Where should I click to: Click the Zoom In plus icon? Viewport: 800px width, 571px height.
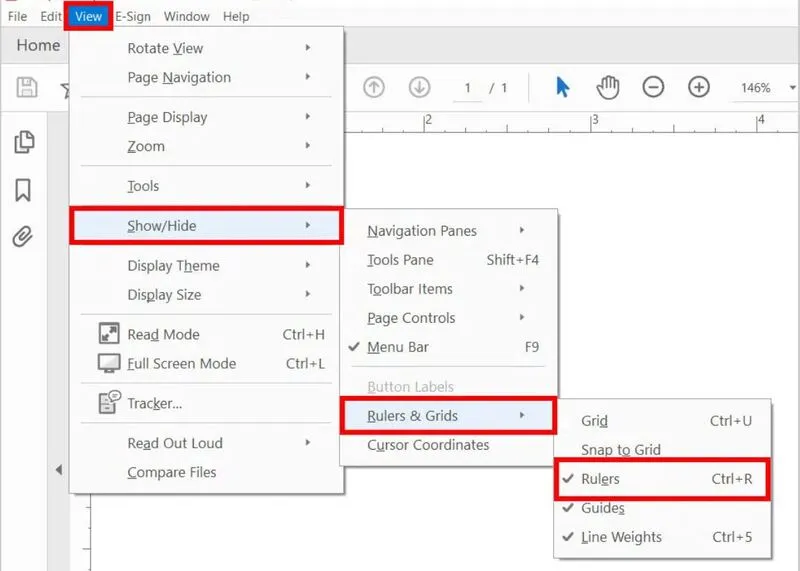point(698,87)
